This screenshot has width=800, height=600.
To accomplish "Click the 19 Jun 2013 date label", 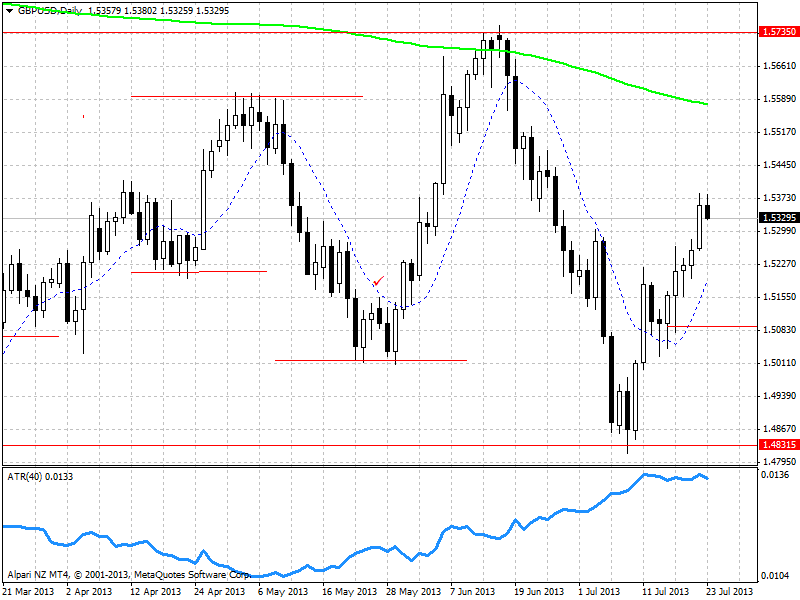I will tap(539, 592).
